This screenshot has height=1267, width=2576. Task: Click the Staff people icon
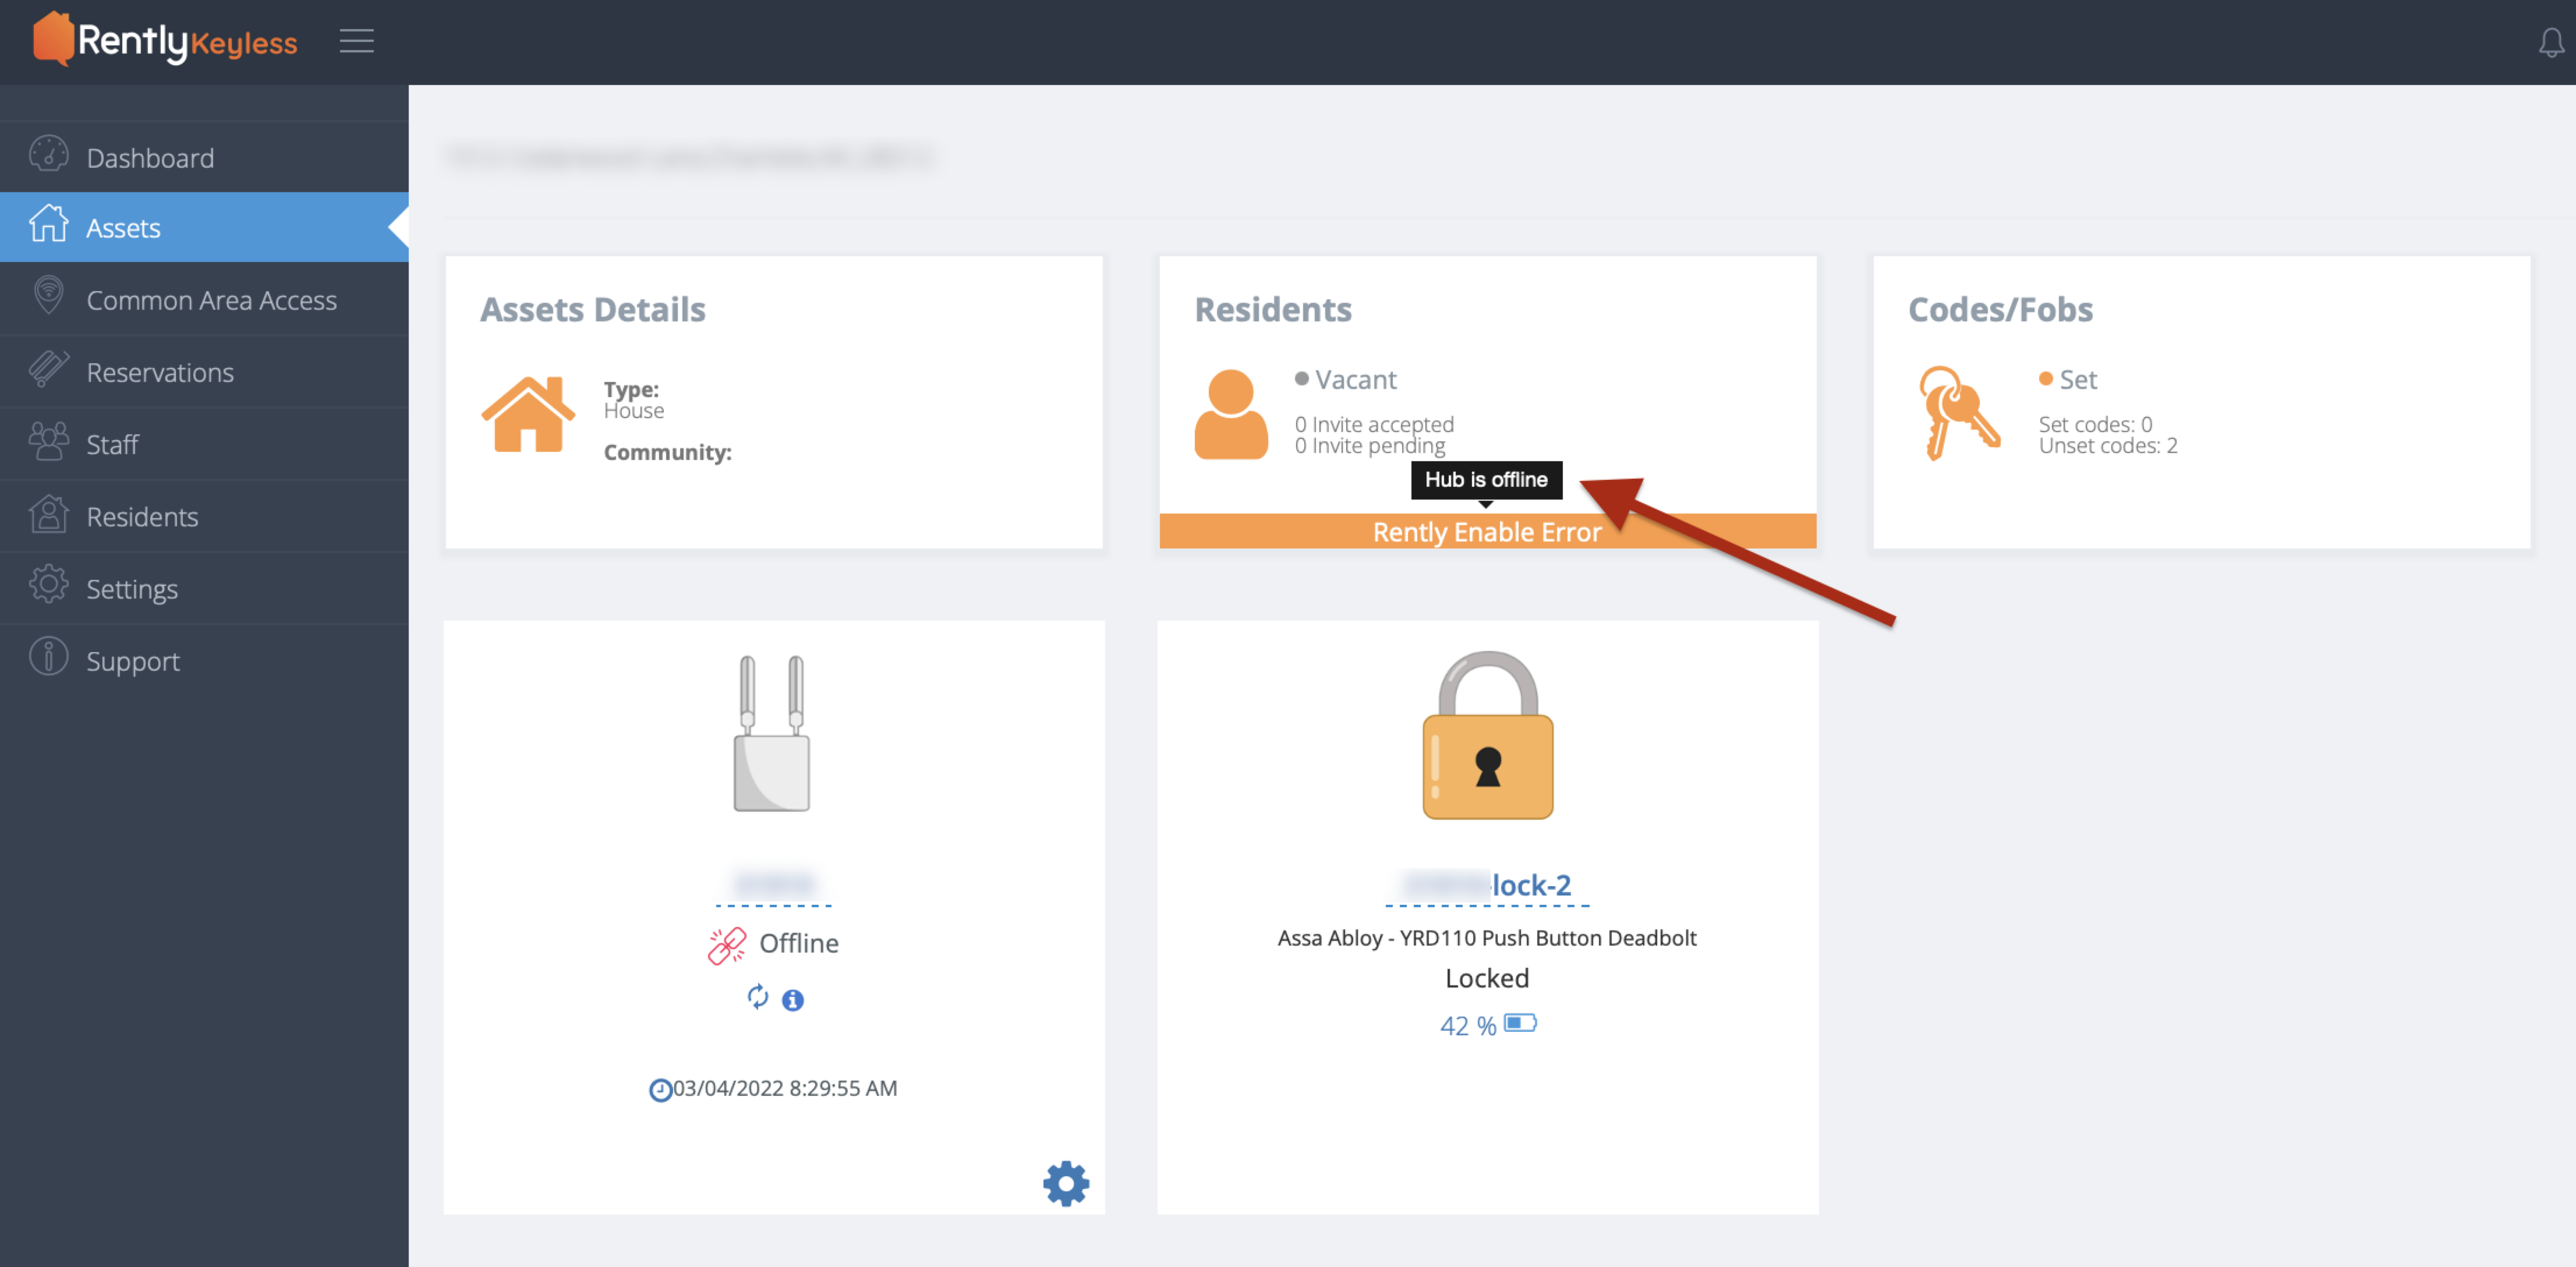(x=48, y=442)
